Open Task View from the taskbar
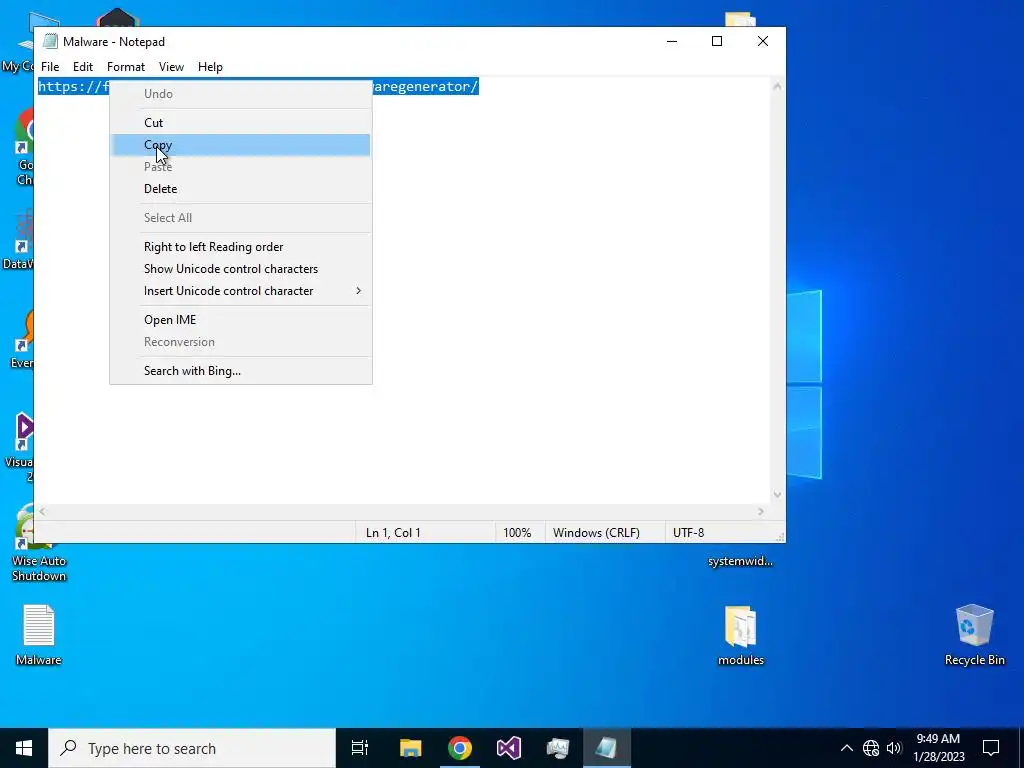This screenshot has width=1024, height=768. tap(360, 748)
